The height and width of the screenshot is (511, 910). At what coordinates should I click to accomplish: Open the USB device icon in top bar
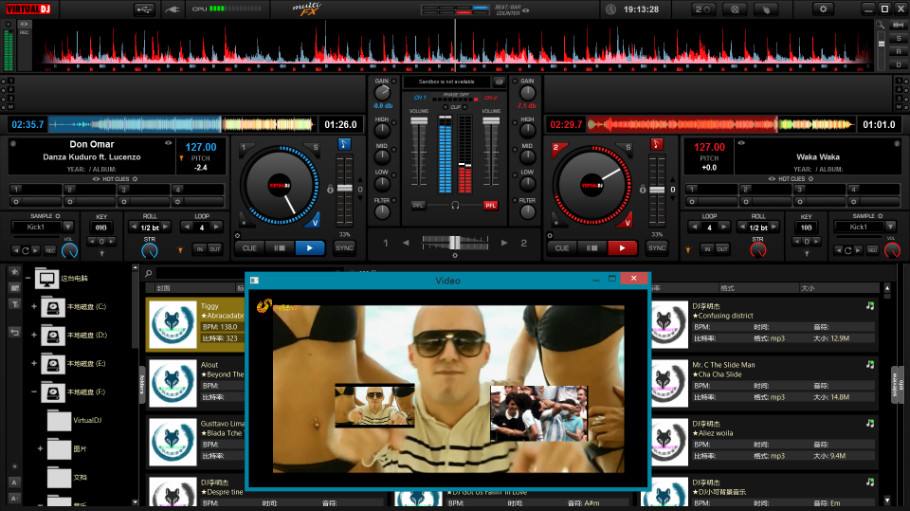[x=144, y=9]
